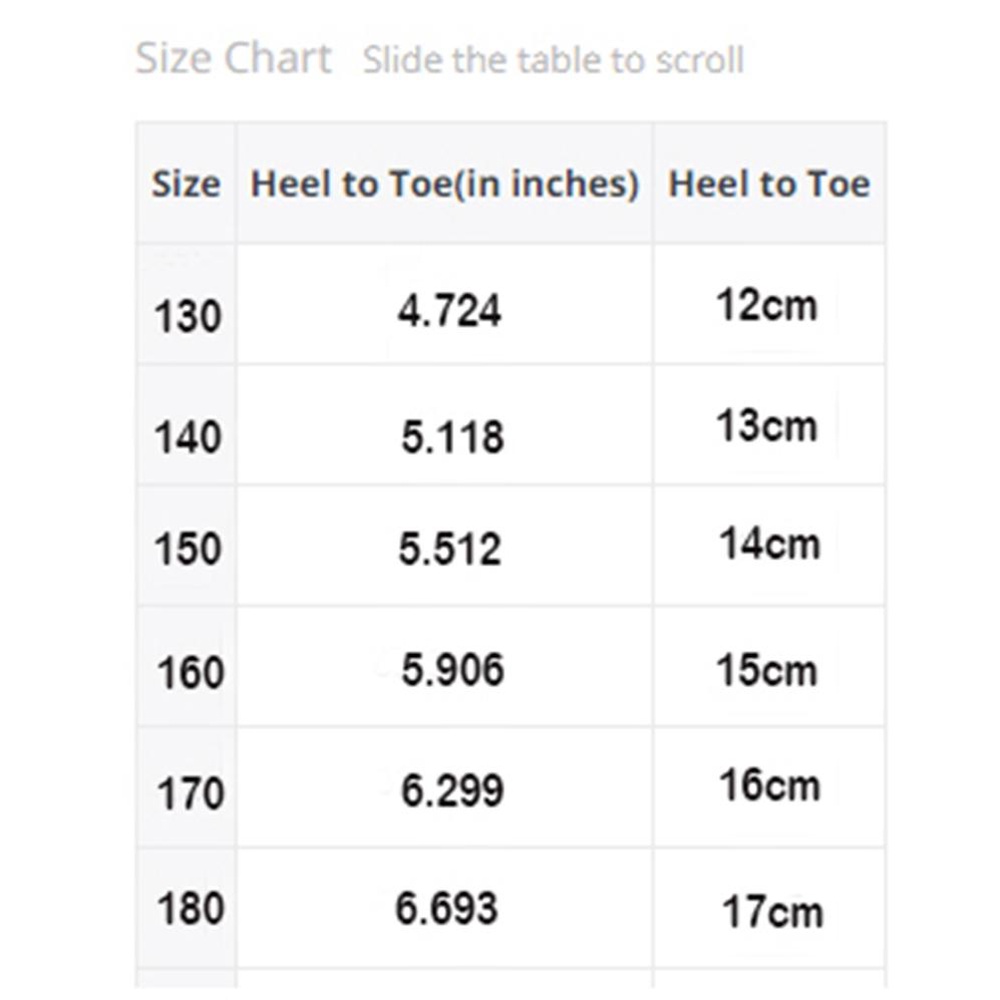Click the 4.724 inches cell
The image size is (1000, 1000).
click(x=449, y=311)
